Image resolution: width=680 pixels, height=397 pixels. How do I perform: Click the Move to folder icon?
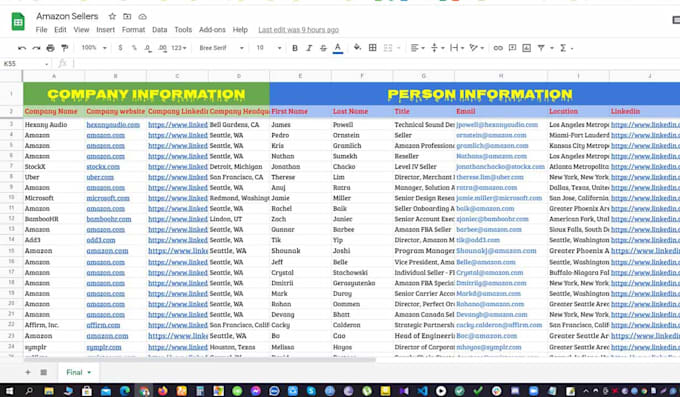point(127,16)
